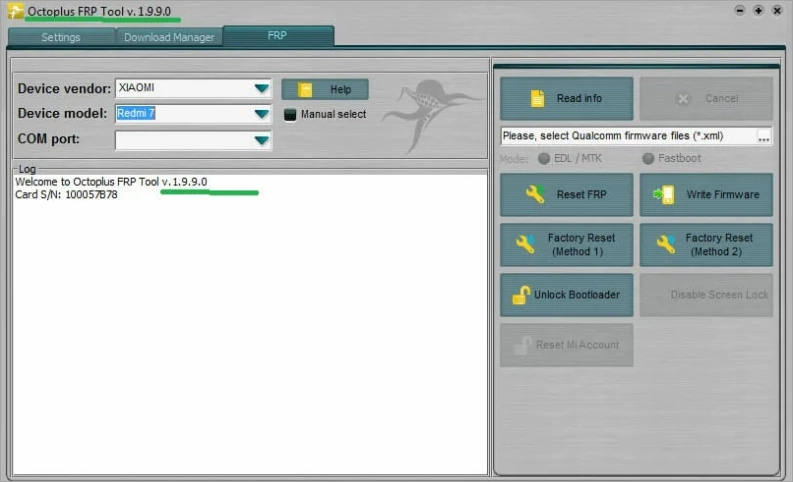Open the Download Manager tab
This screenshot has width=793, height=482.
(169, 37)
